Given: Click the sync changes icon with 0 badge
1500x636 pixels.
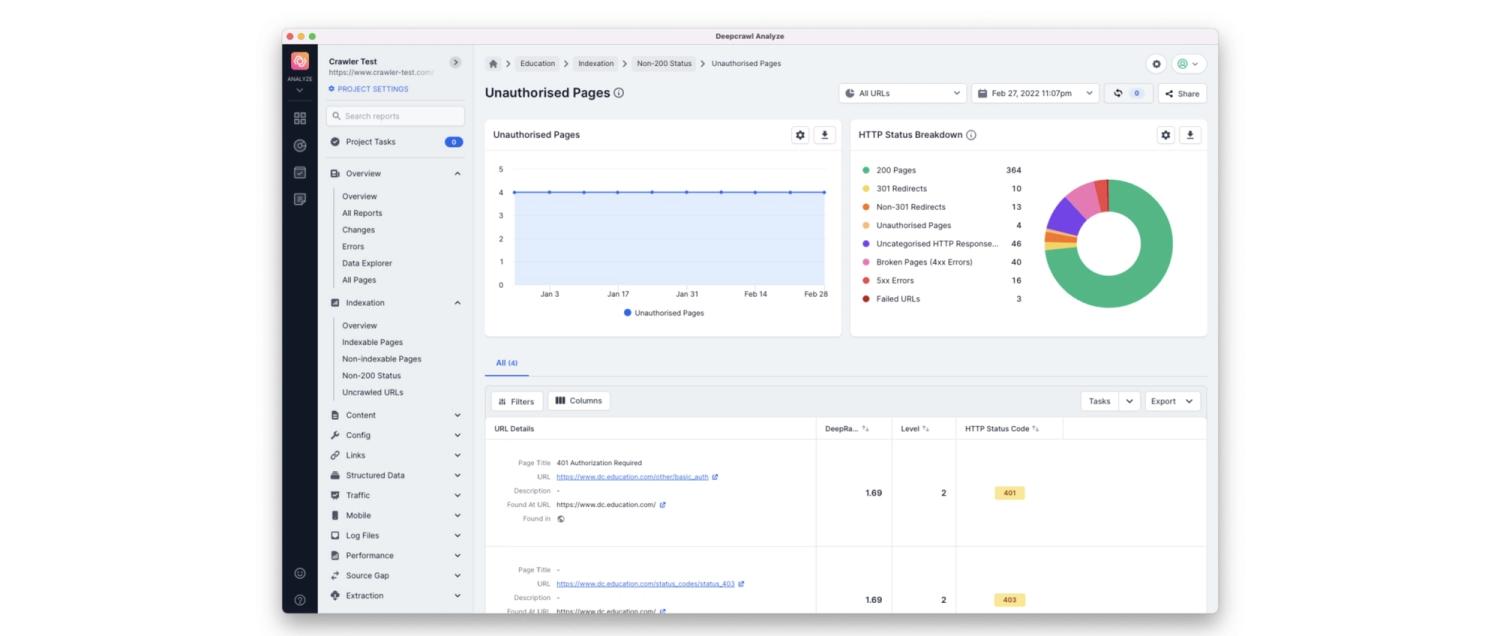Looking at the screenshot, I should 1128,93.
